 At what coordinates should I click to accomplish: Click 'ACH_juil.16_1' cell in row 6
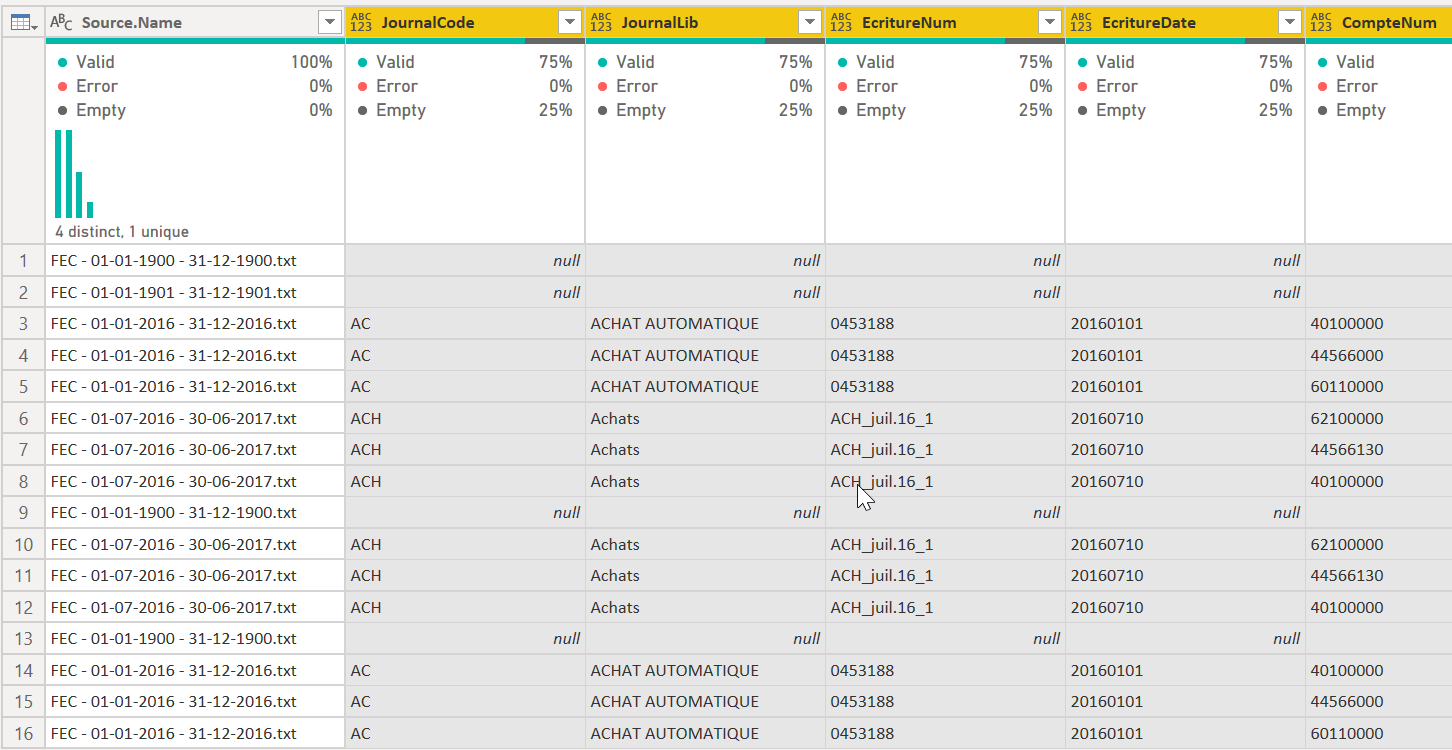[x=945, y=419]
